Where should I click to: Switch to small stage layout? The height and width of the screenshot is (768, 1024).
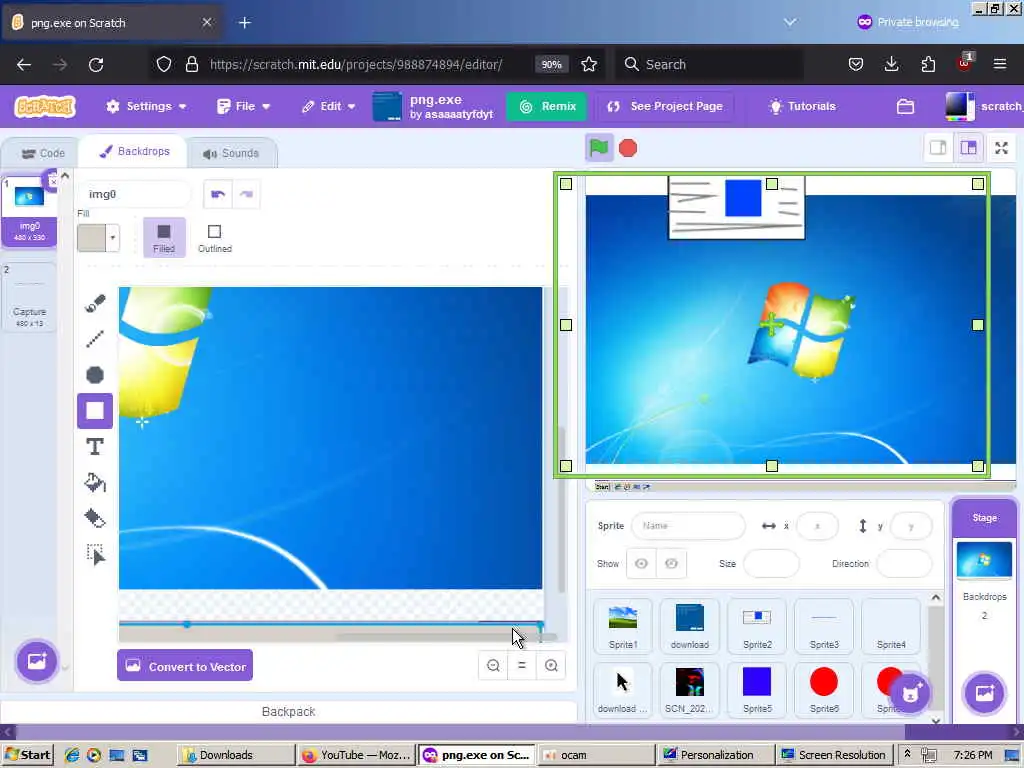938,148
